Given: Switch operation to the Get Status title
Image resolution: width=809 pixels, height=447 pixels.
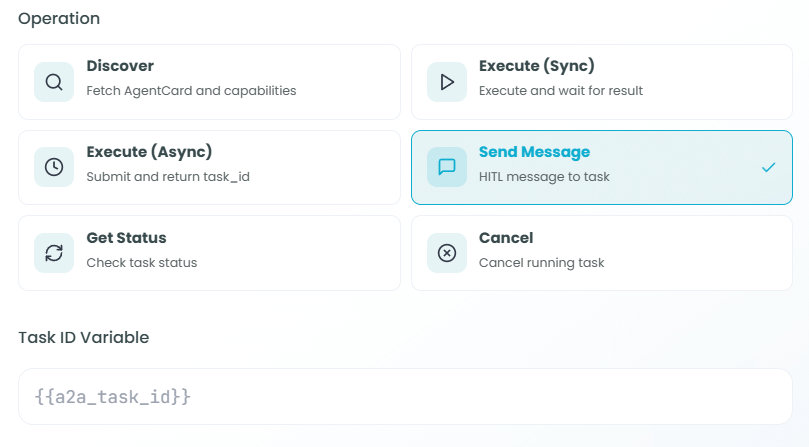Looking at the screenshot, I should coord(126,238).
